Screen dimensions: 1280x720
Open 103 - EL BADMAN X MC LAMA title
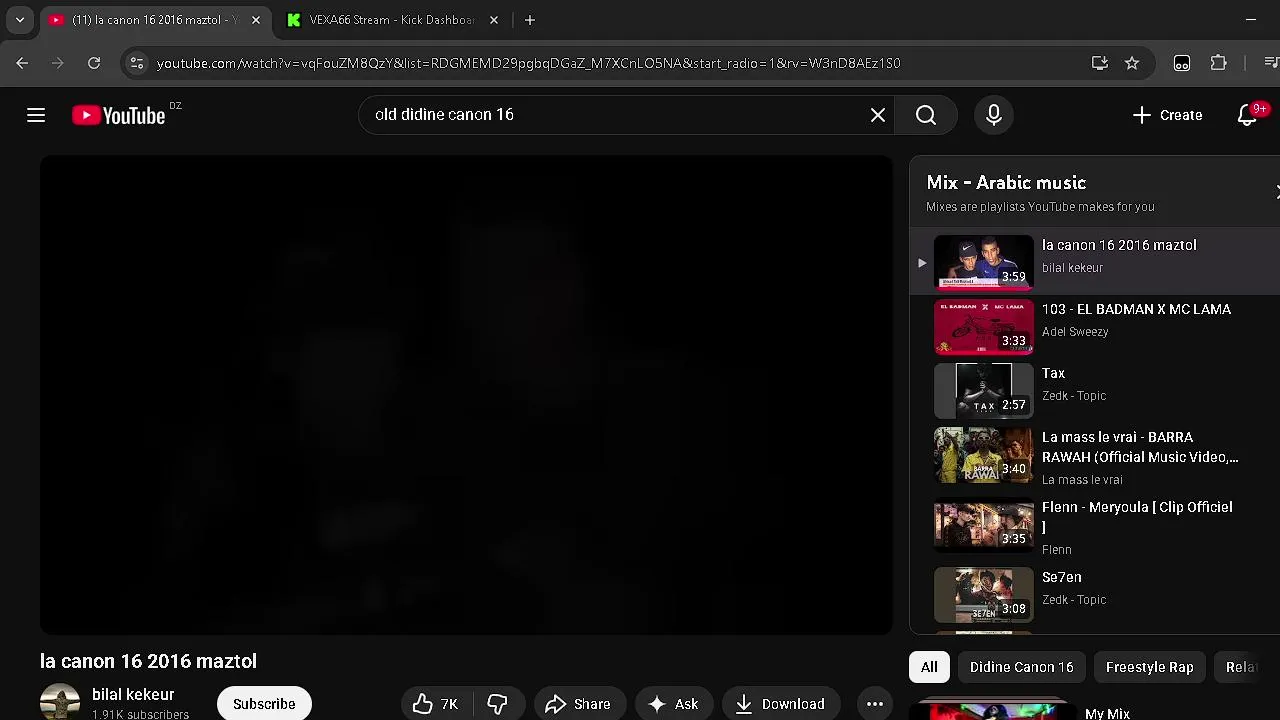pyautogui.click(x=1136, y=309)
